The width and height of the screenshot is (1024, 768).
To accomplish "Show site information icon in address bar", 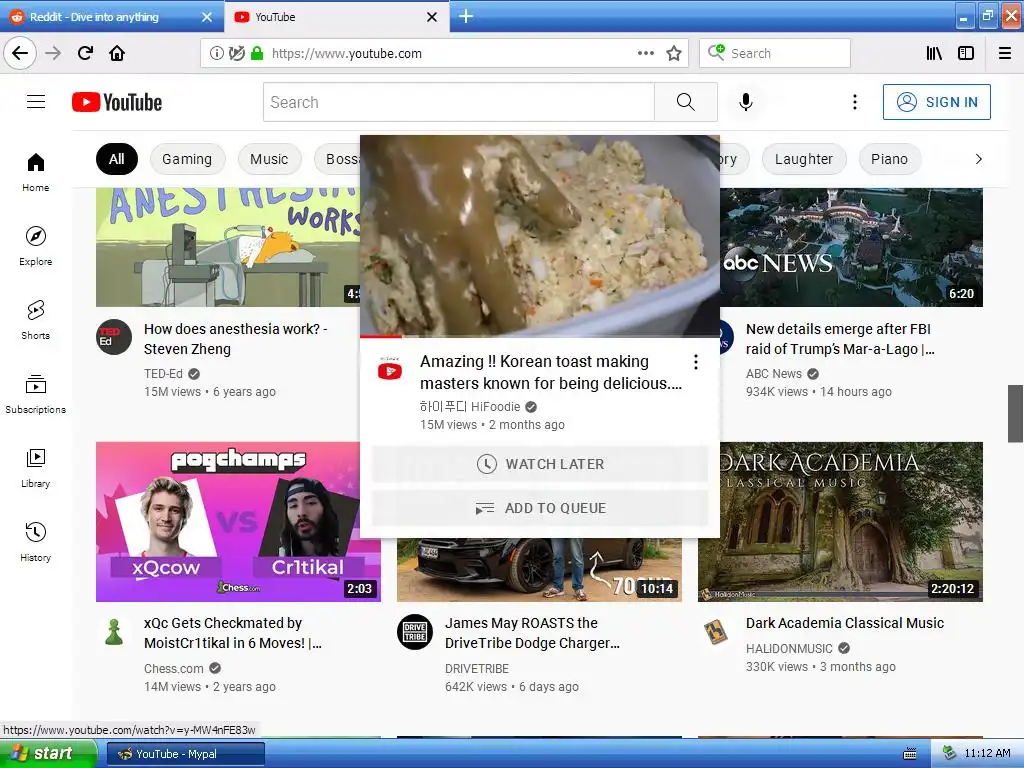I will 216,53.
